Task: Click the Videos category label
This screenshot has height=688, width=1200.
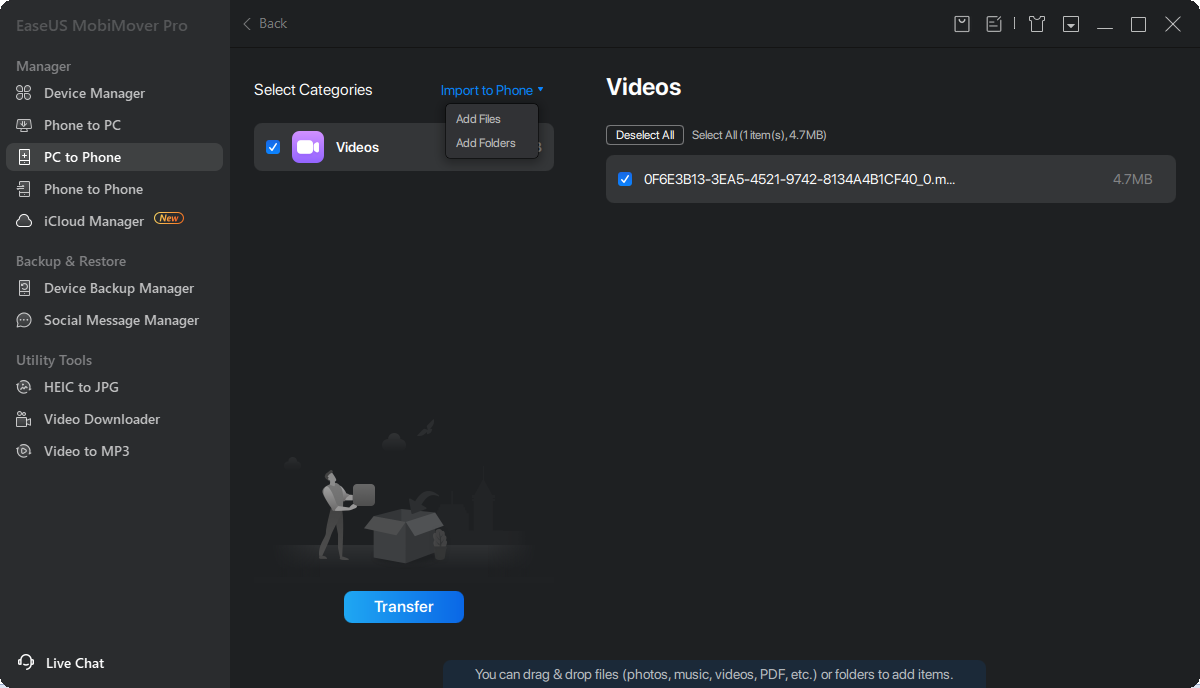Action: pyautogui.click(x=357, y=147)
